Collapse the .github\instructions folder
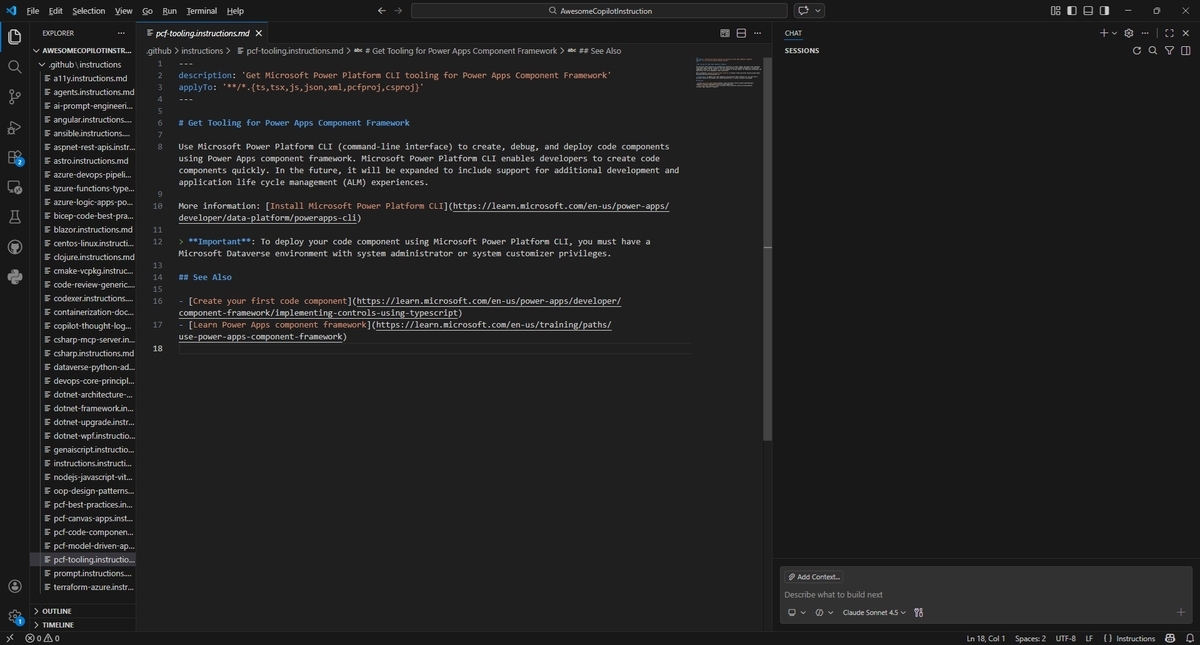Screen dimensions: 1200x645 [84, 64]
